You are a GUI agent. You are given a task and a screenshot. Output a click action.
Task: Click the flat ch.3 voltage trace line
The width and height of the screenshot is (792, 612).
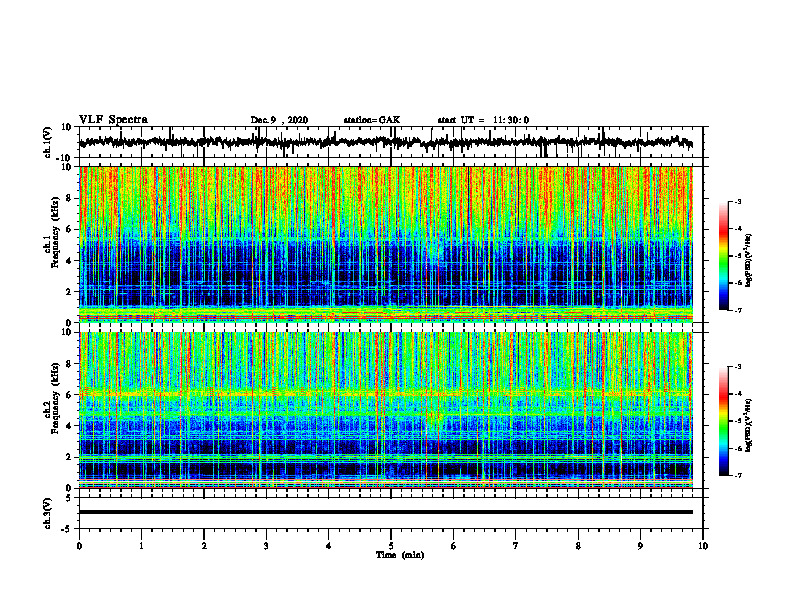[386, 512]
